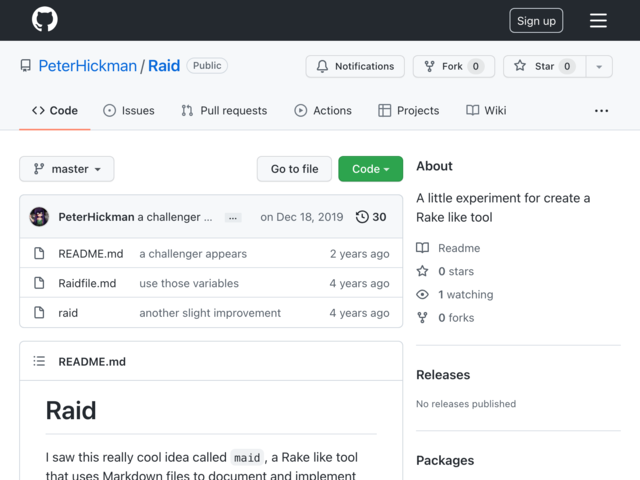Switch to the Issues tab

click(129, 111)
